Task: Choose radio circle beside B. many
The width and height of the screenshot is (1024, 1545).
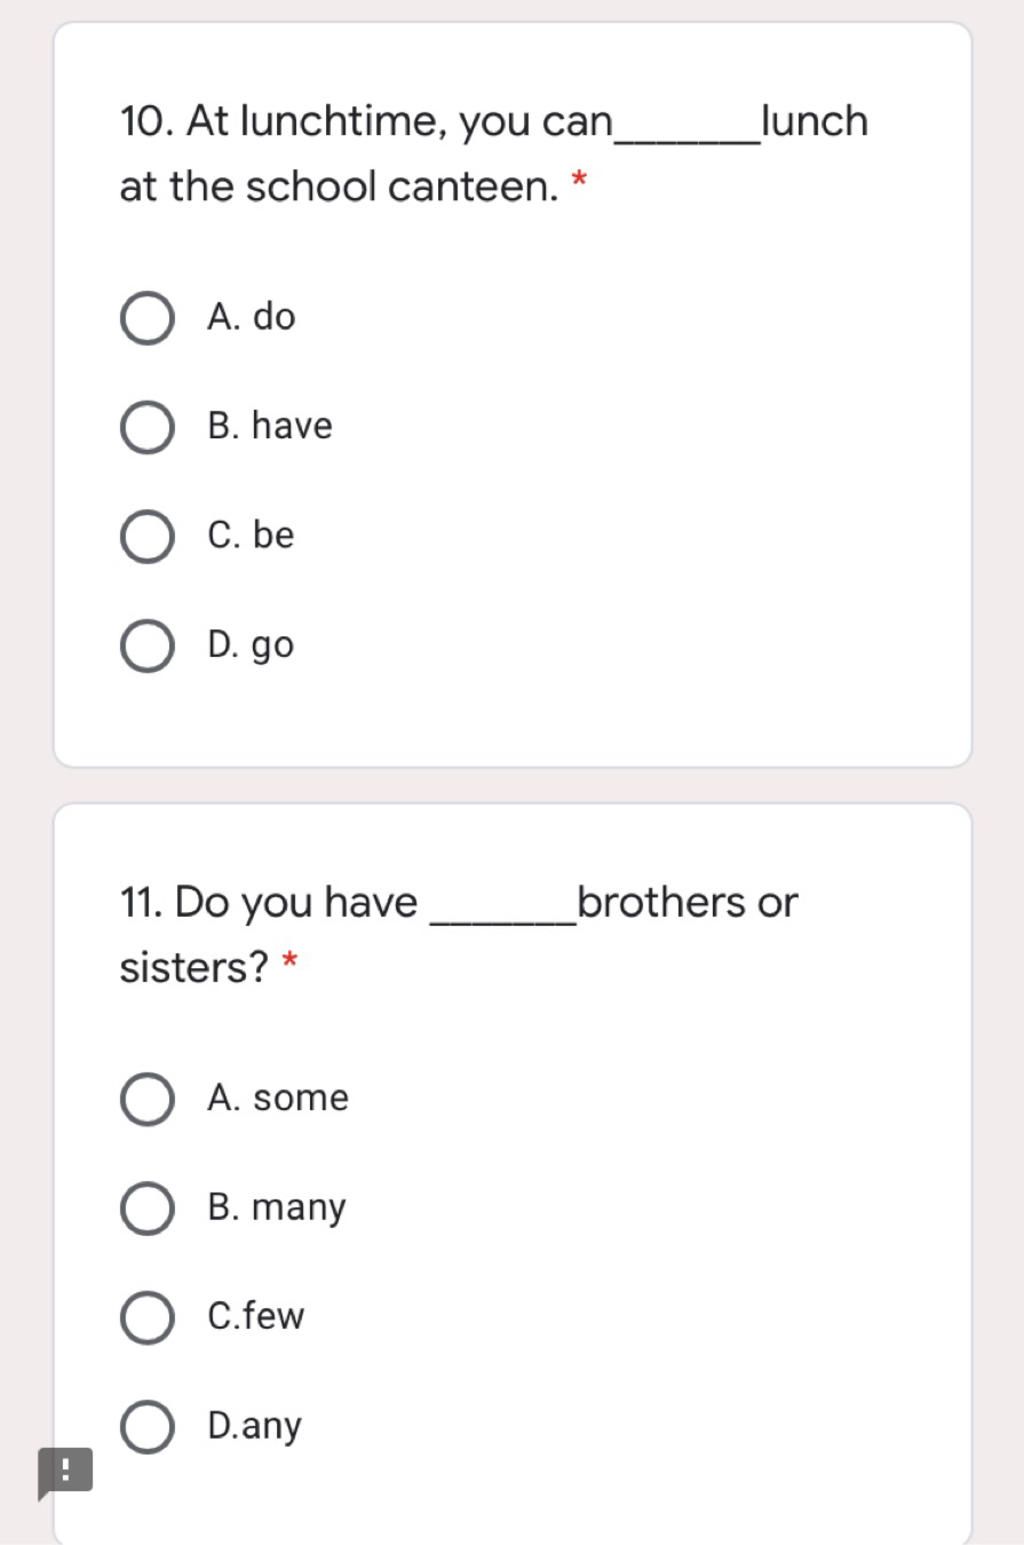Action: 147,1208
